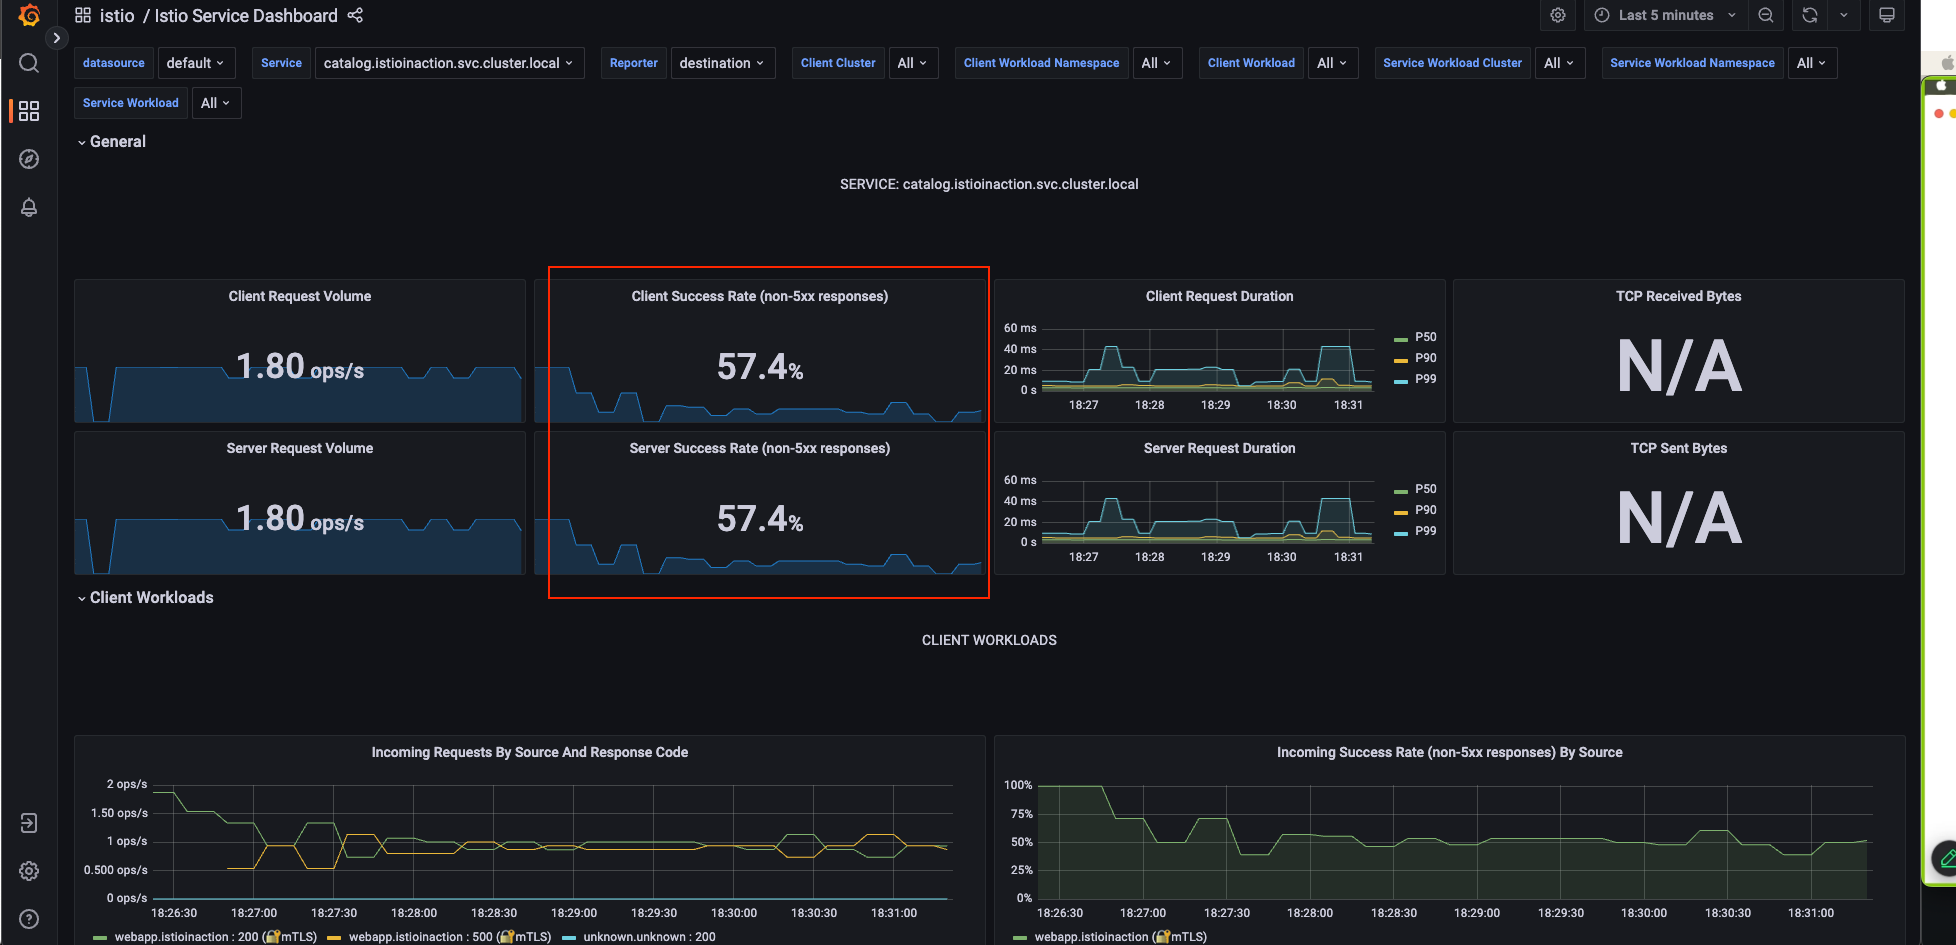Open the Service catalog.istioinaction dropdown

point(449,63)
